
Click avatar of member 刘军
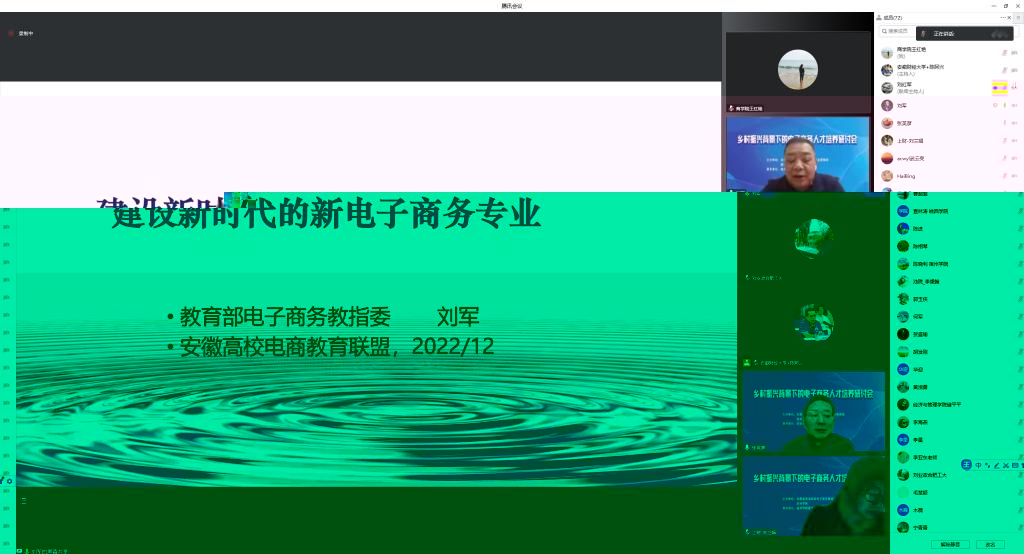887,105
